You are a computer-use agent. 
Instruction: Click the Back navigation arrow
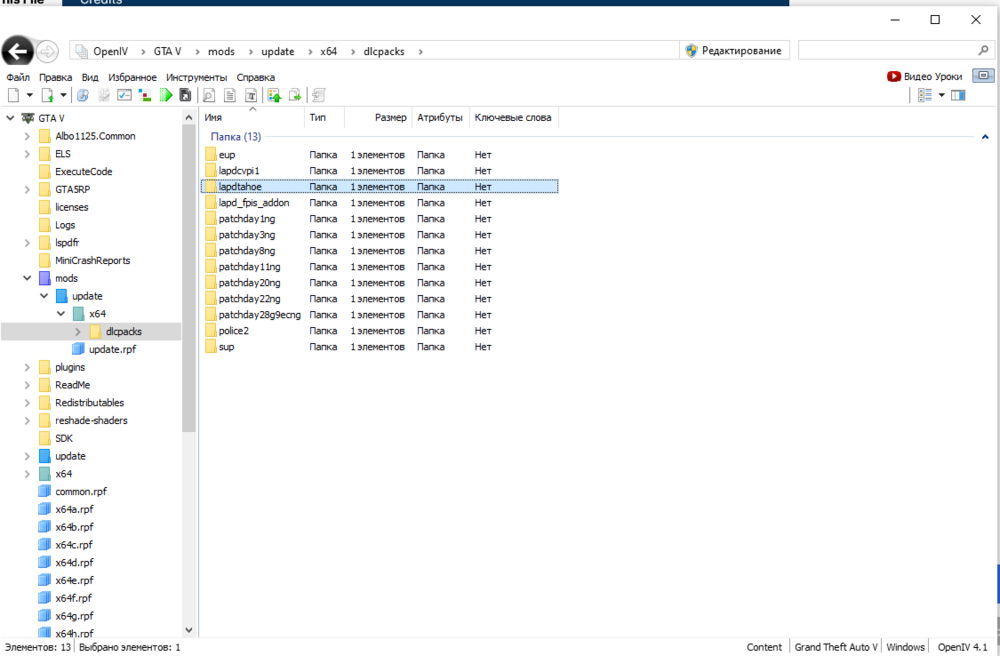click(x=17, y=51)
